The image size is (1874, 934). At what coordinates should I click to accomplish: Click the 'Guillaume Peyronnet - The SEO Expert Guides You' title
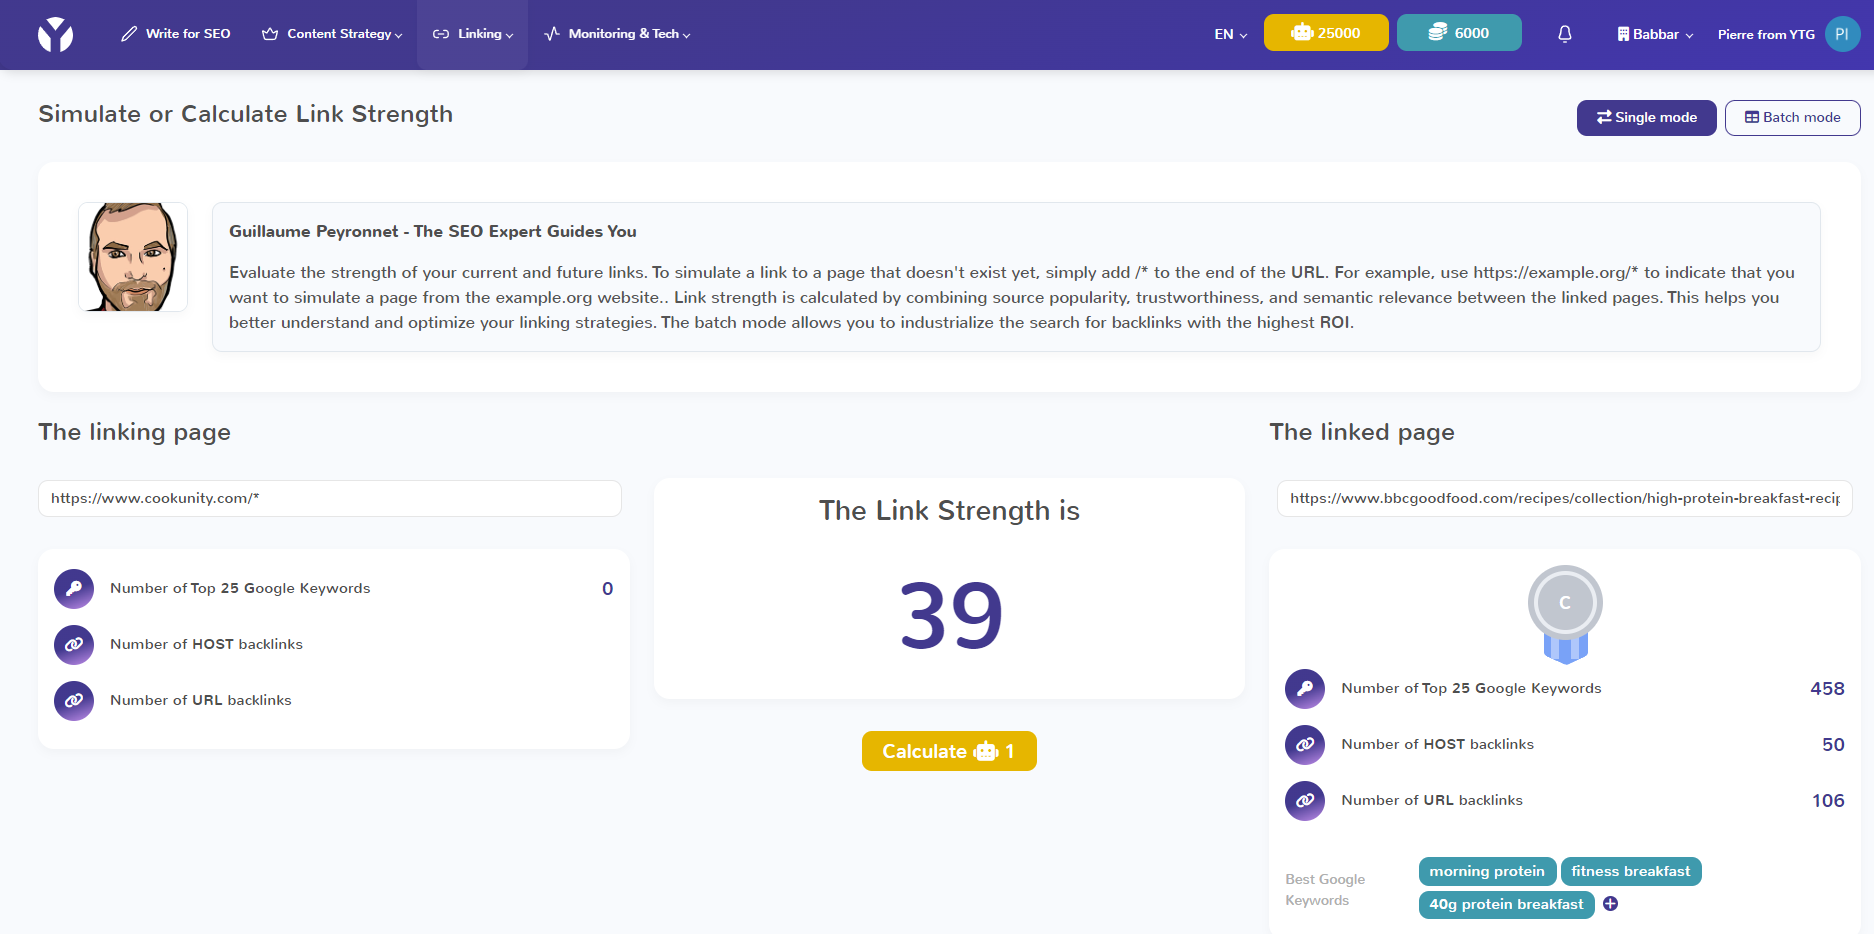433,231
